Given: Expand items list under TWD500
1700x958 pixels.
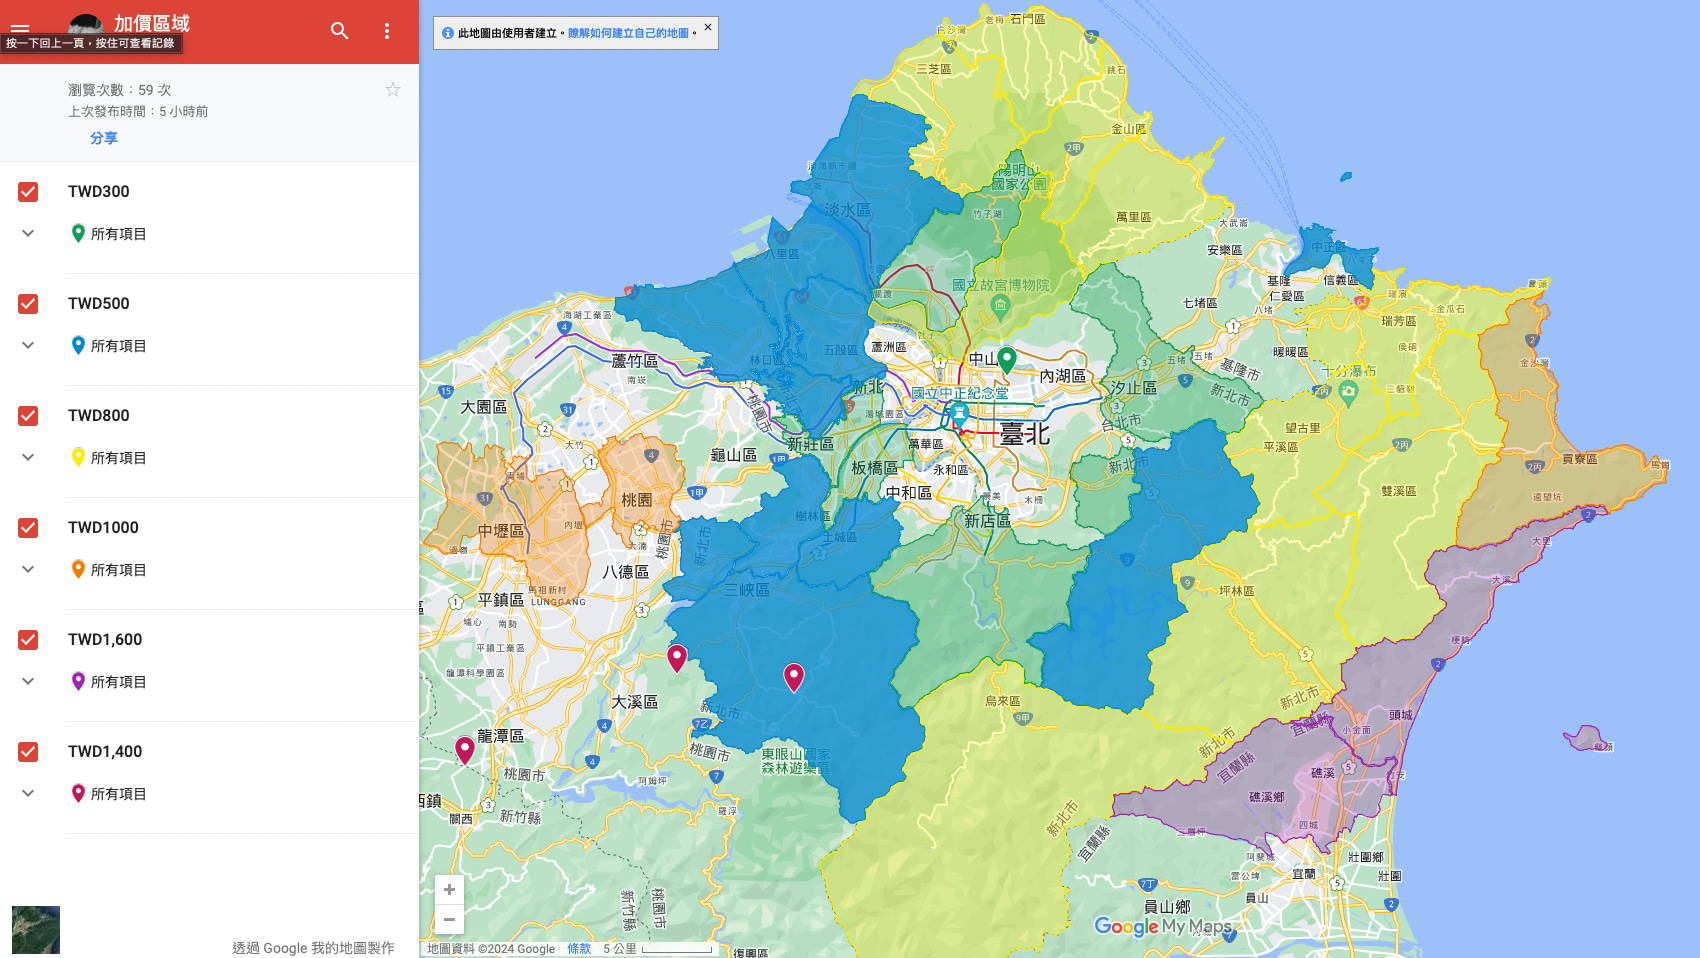Looking at the screenshot, I should pyautogui.click(x=28, y=345).
